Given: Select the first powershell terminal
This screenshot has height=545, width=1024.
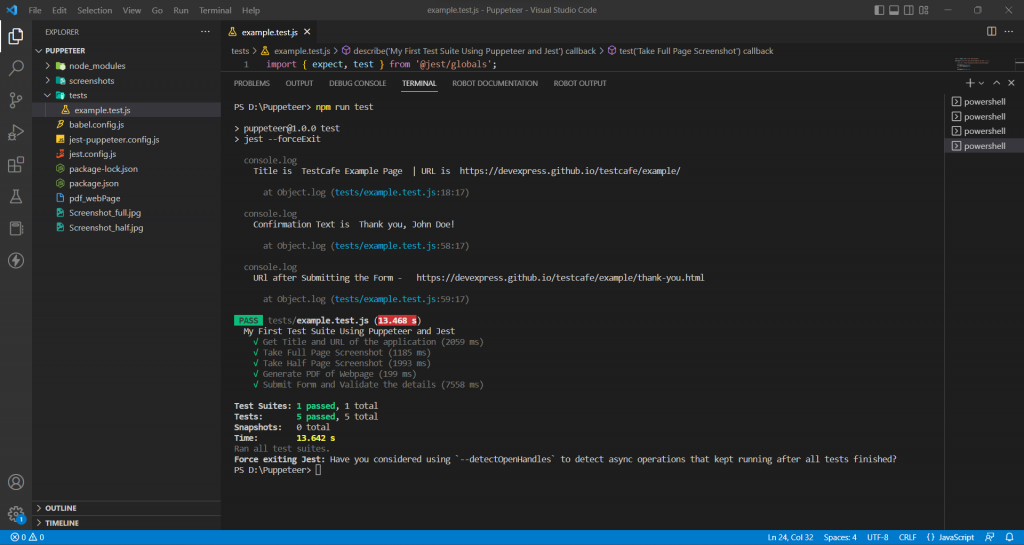Looking at the screenshot, I should 984,102.
